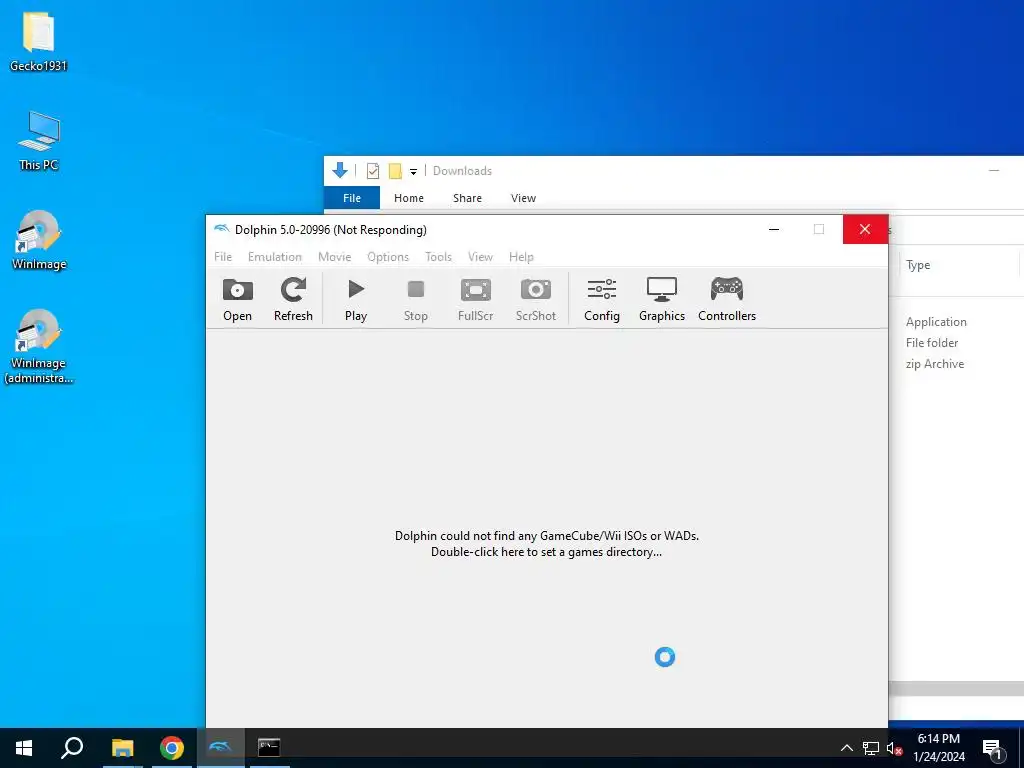The height and width of the screenshot is (768, 1024).
Task: Click the File tab in Downloads Explorer
Action: coord(352,198)
